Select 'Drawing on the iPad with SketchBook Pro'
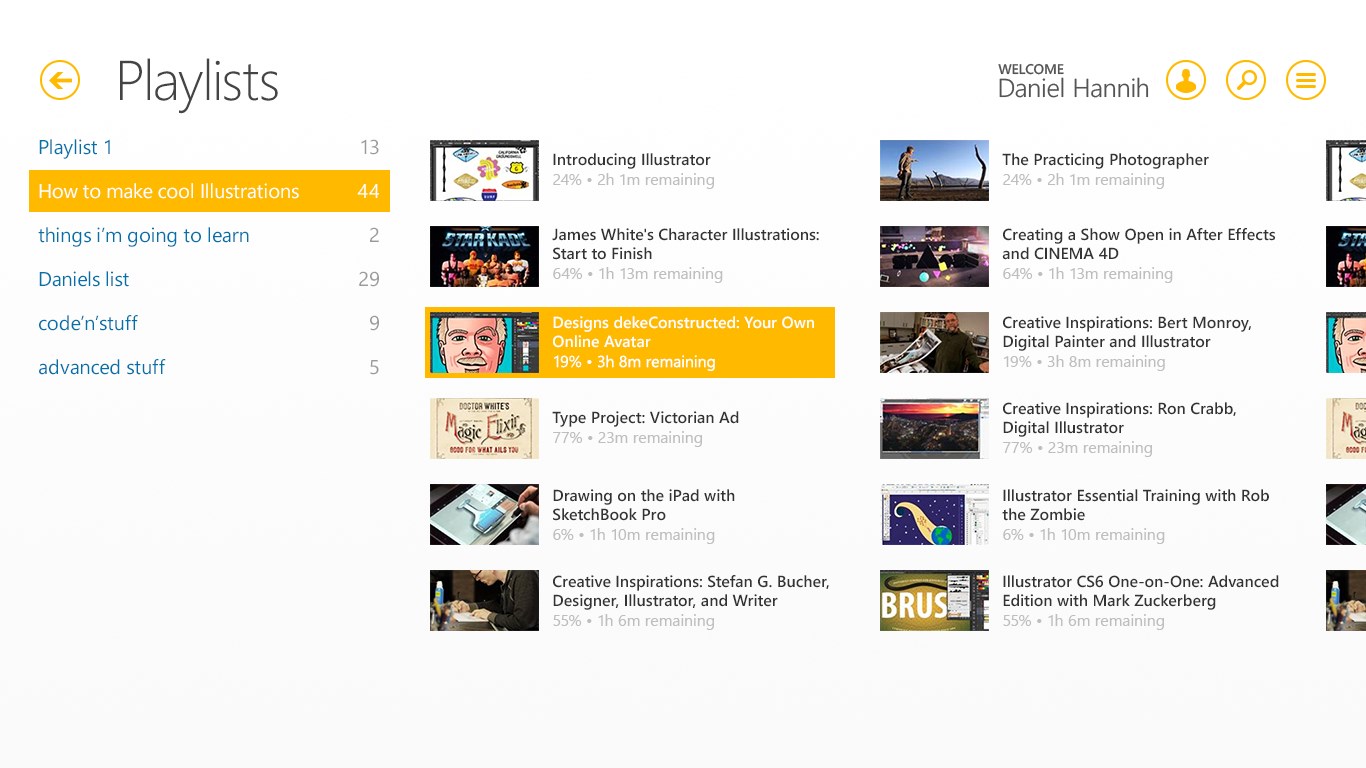Image resolution: width=1366 pixels, height=768 pixels. pos(643,505)
